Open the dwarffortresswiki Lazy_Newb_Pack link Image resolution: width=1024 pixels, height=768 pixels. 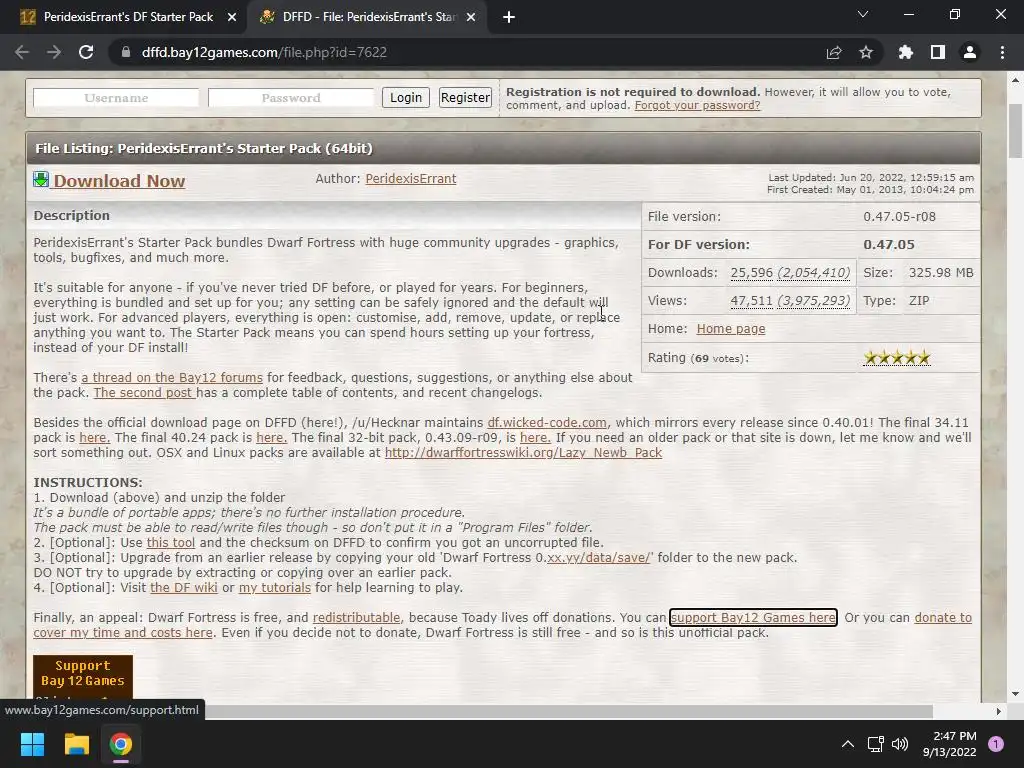(x=523, y=453)
